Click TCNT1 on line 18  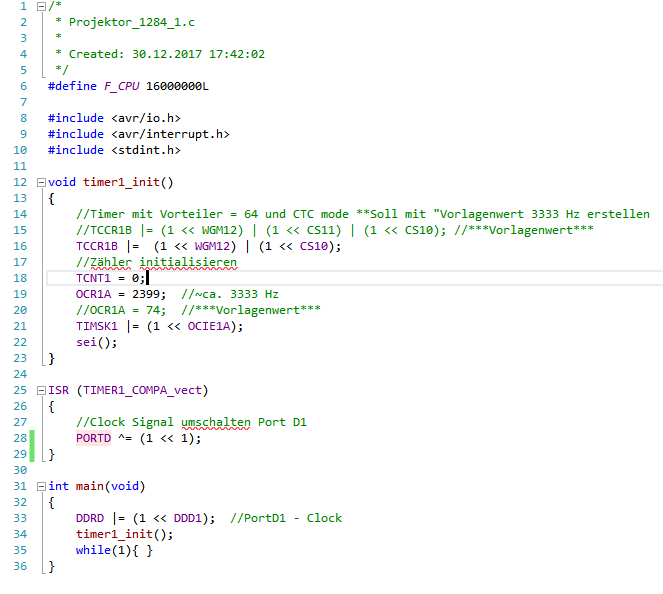[x=93, y=279]
